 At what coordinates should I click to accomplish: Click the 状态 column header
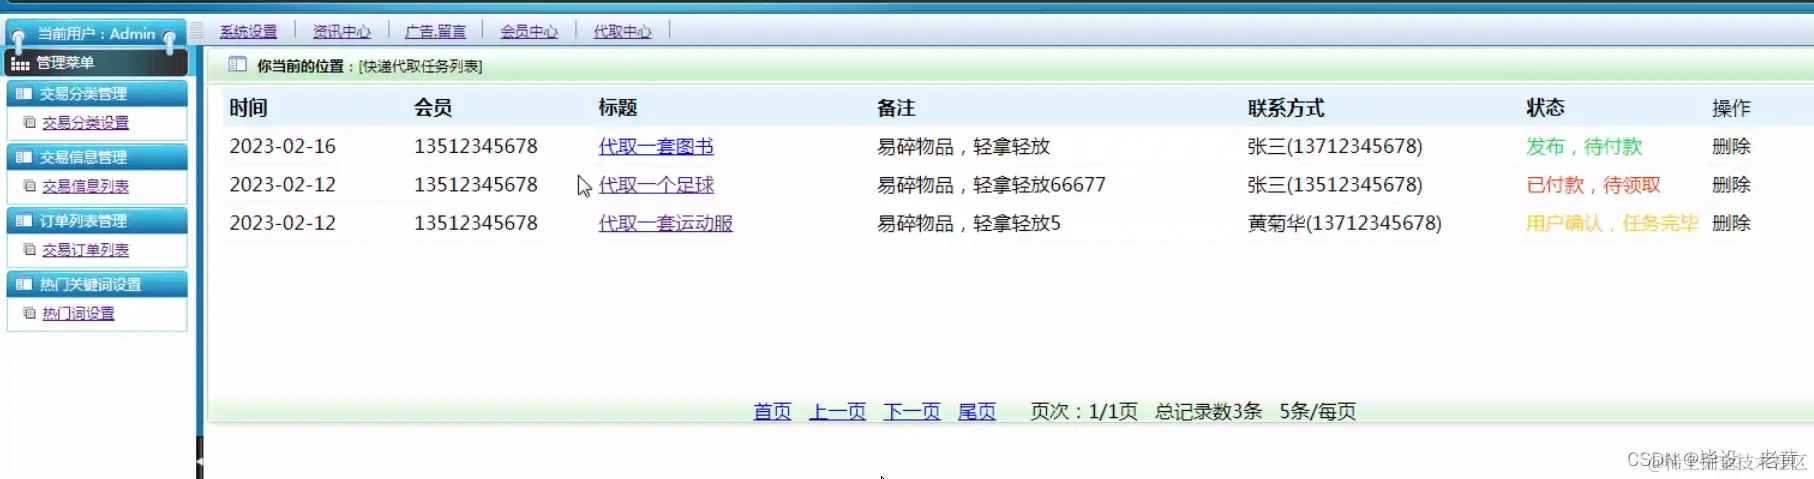point(1545,108)
